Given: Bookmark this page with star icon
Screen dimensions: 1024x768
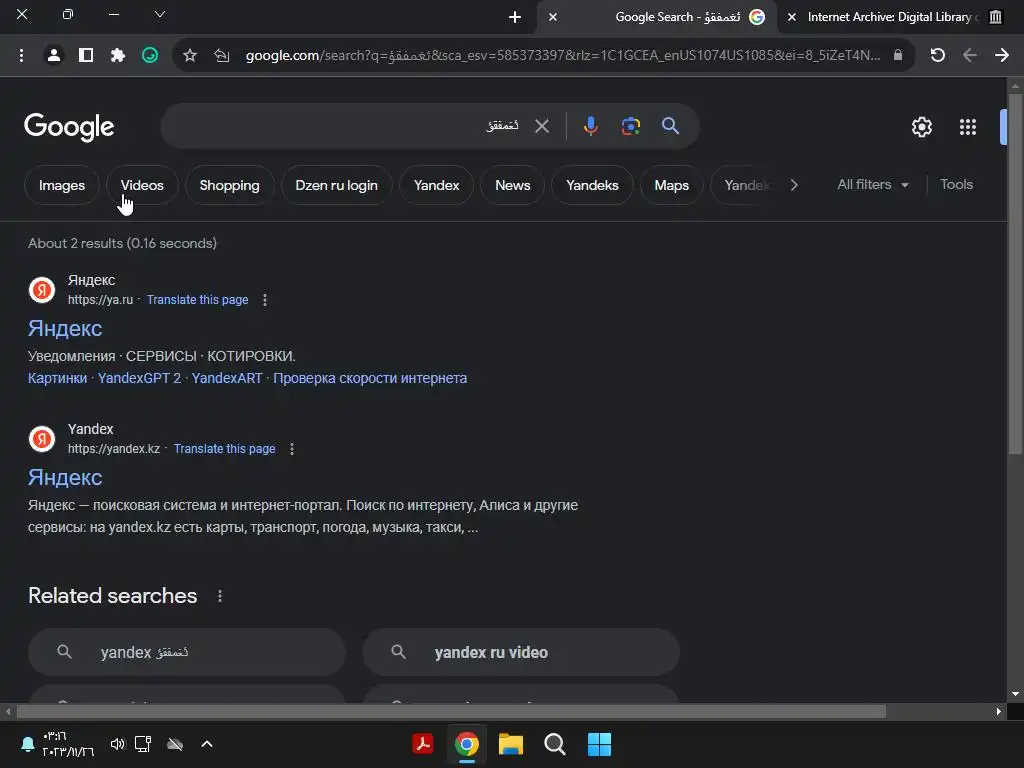Looking at the screenshot, I should pos(189,56).
